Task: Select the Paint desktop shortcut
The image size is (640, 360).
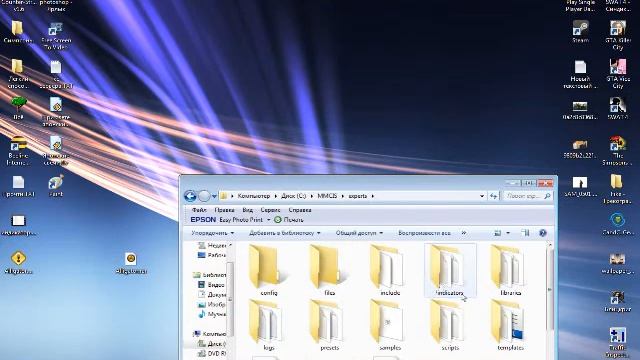Action: pos(56,186)
